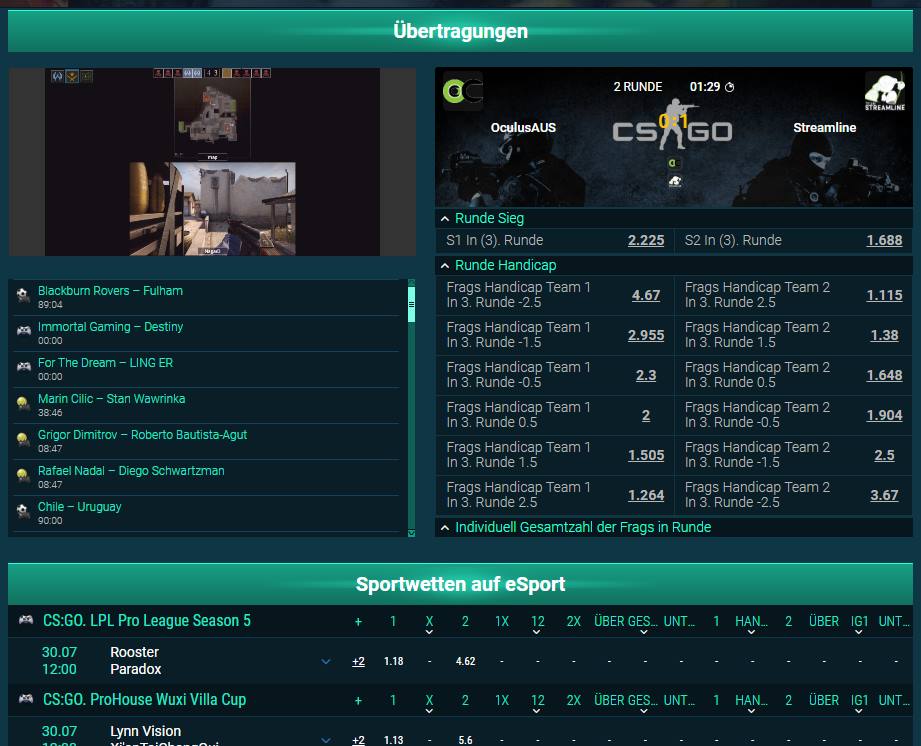Click the timer clock icon next to 01:29
921x746 pixels.
[x=730, y=87]
